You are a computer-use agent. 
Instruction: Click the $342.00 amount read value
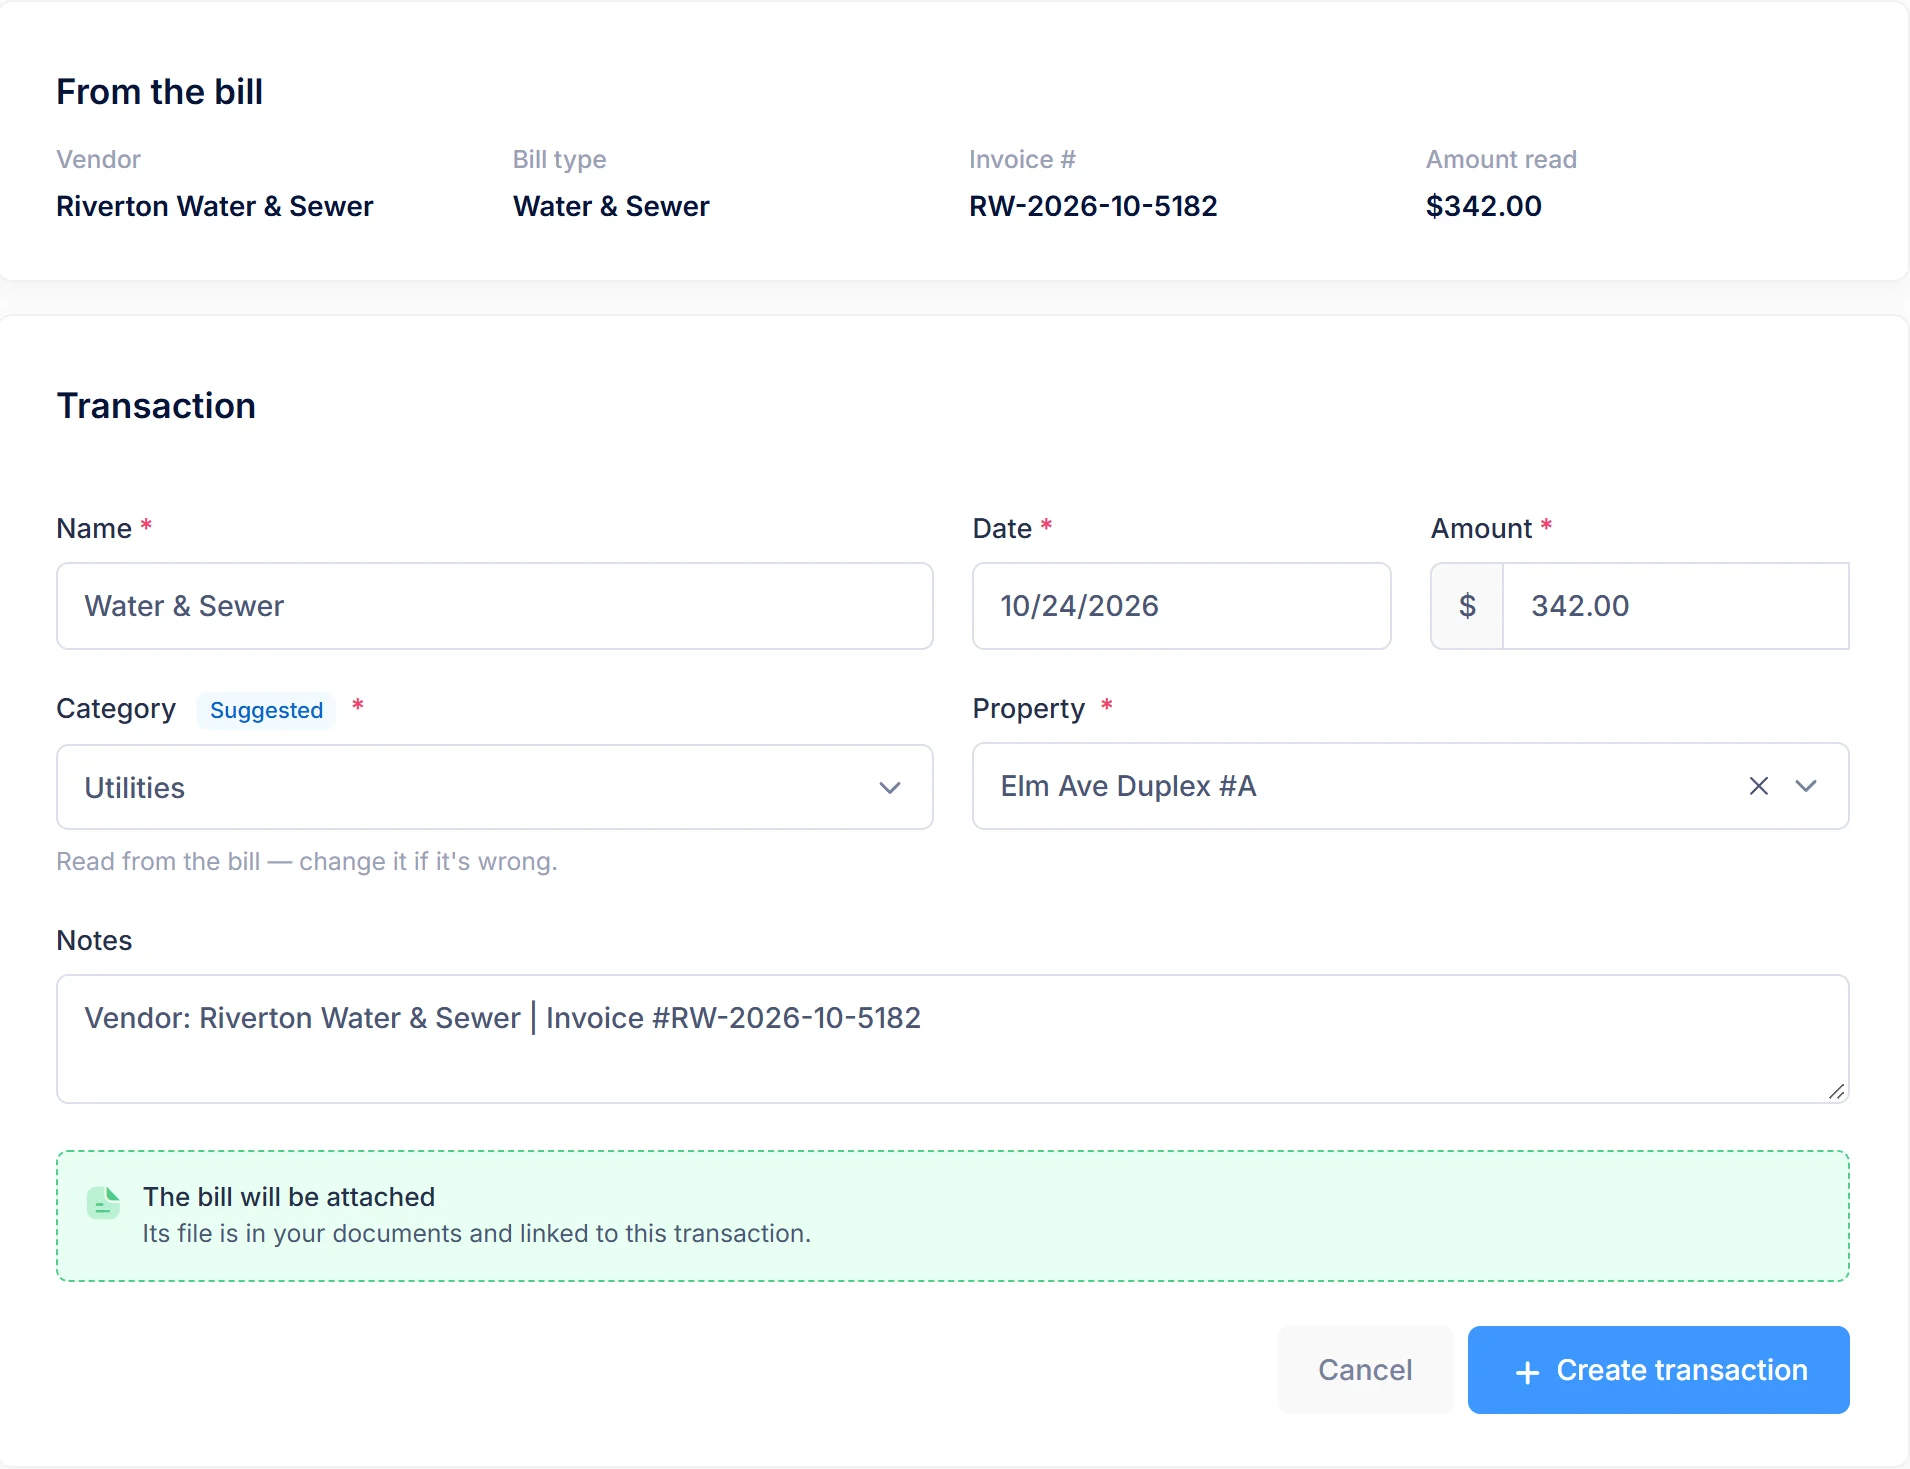(x=1483, y=206)
